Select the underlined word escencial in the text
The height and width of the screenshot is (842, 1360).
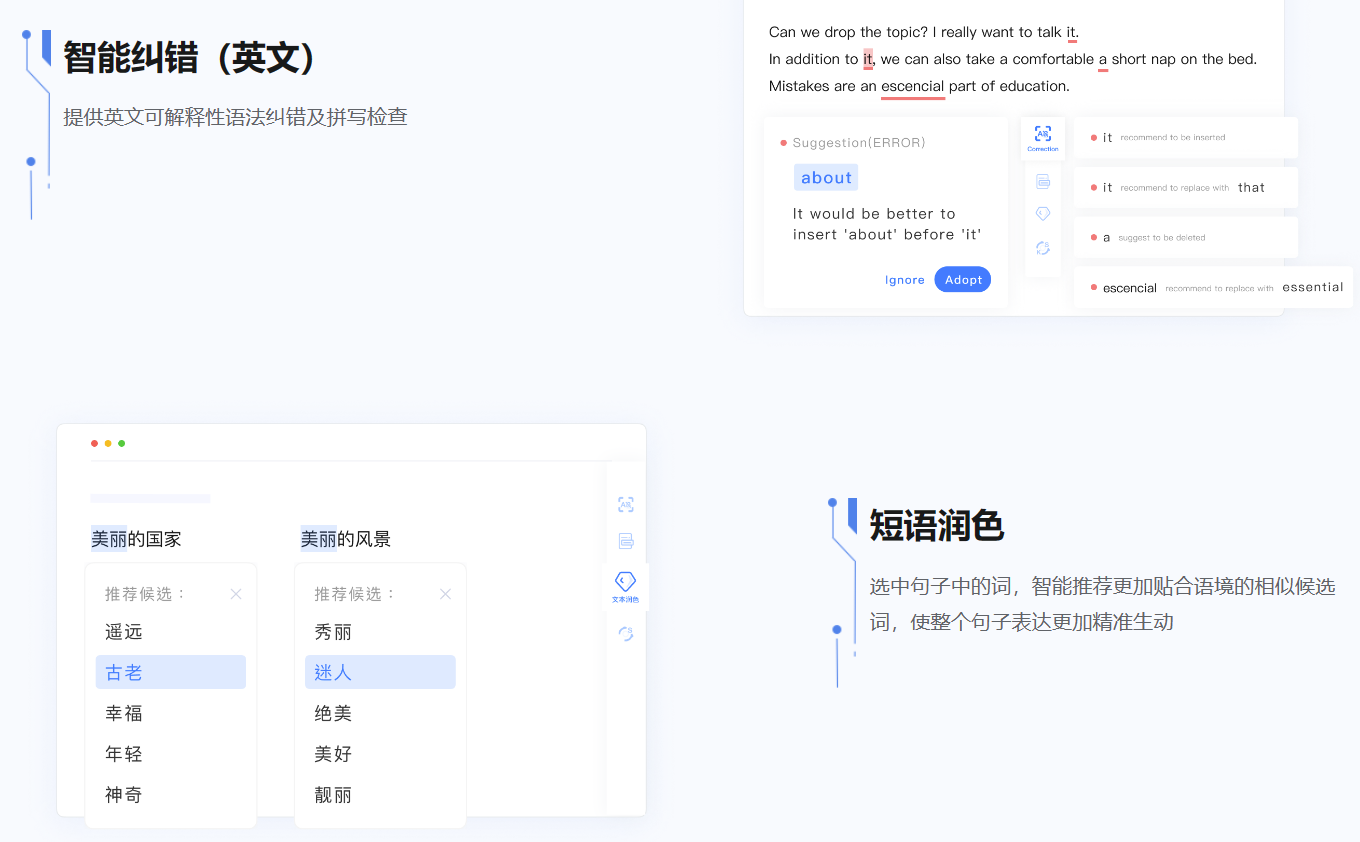tap(913, 86)
